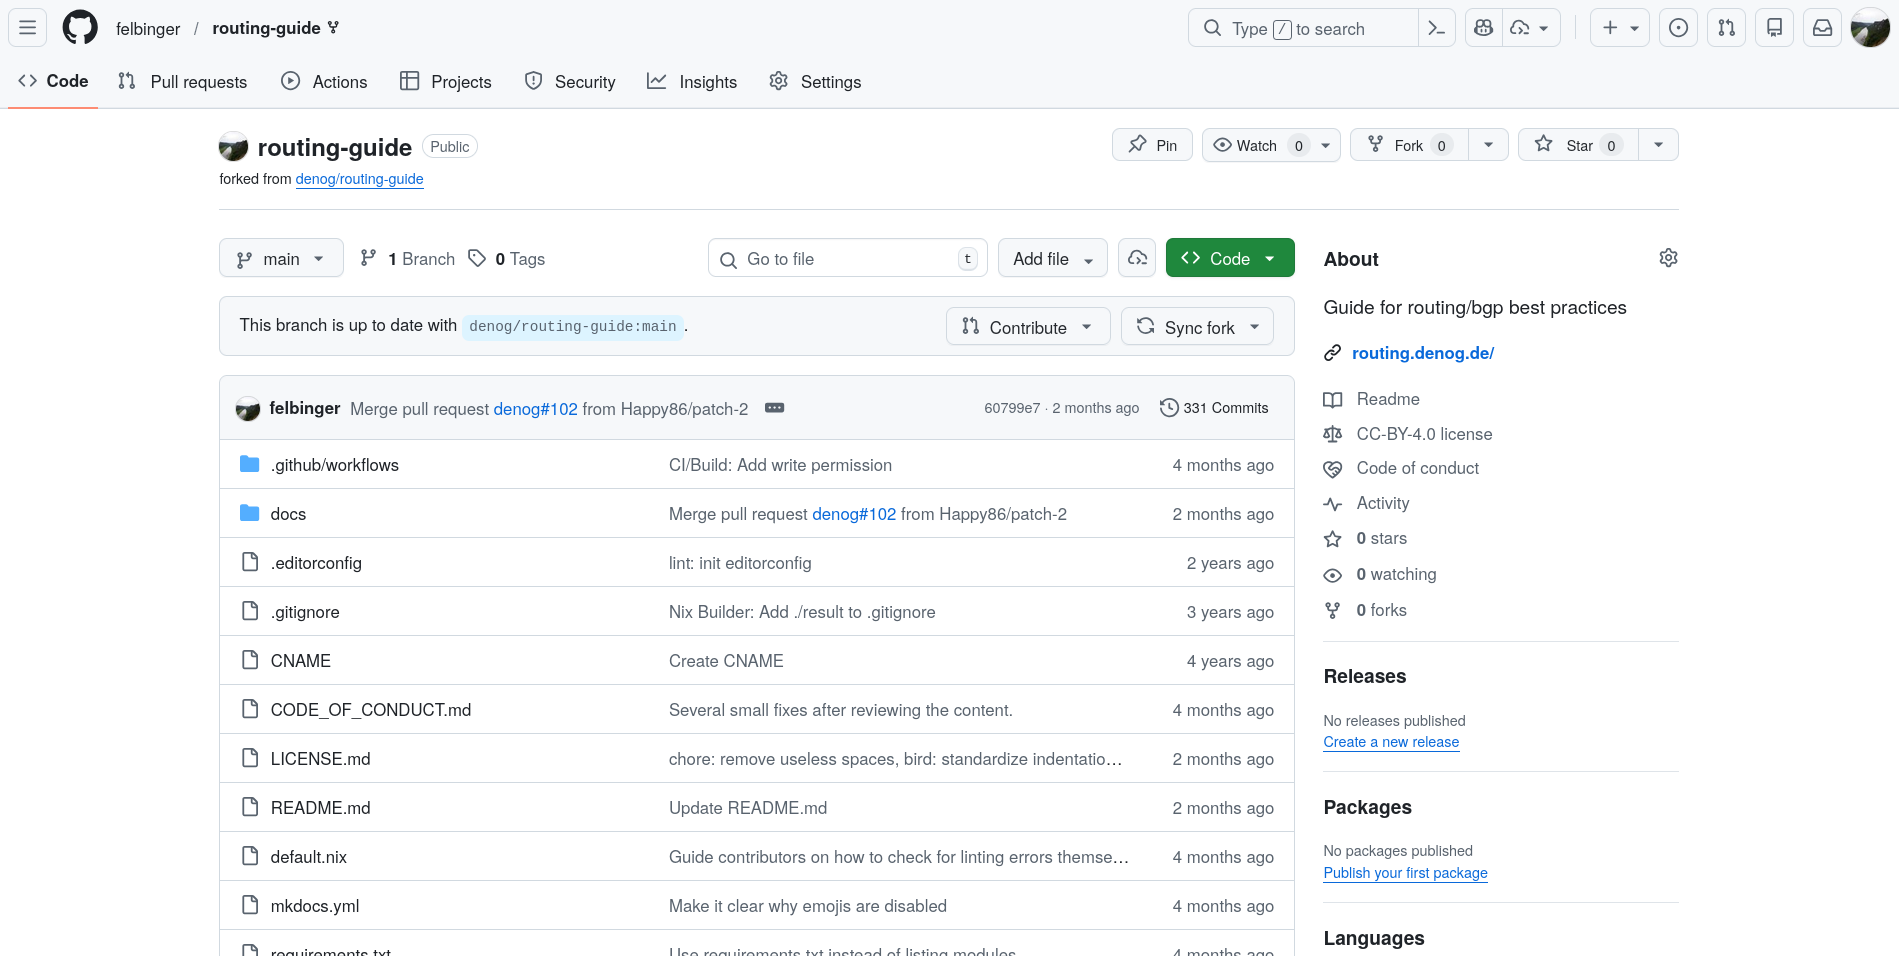Click the Go to file search field

(848, 259)
